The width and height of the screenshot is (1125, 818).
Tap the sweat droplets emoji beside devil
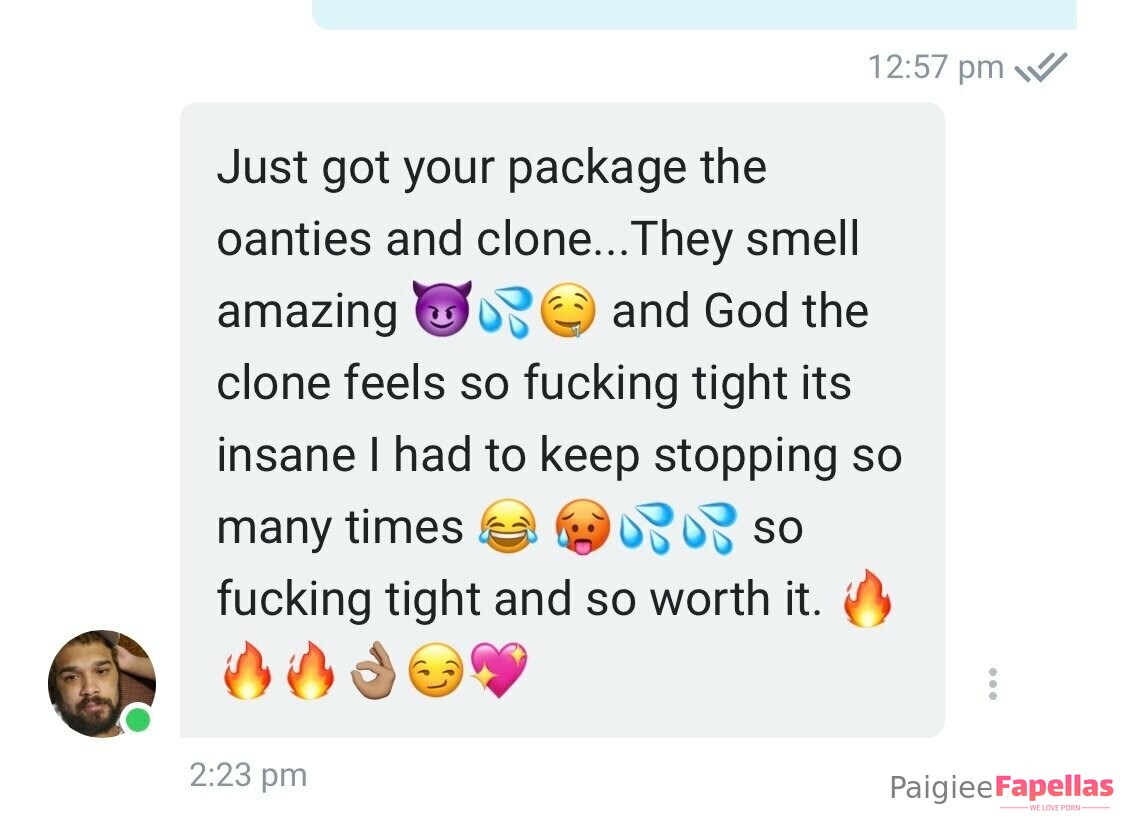click(505, 311)
